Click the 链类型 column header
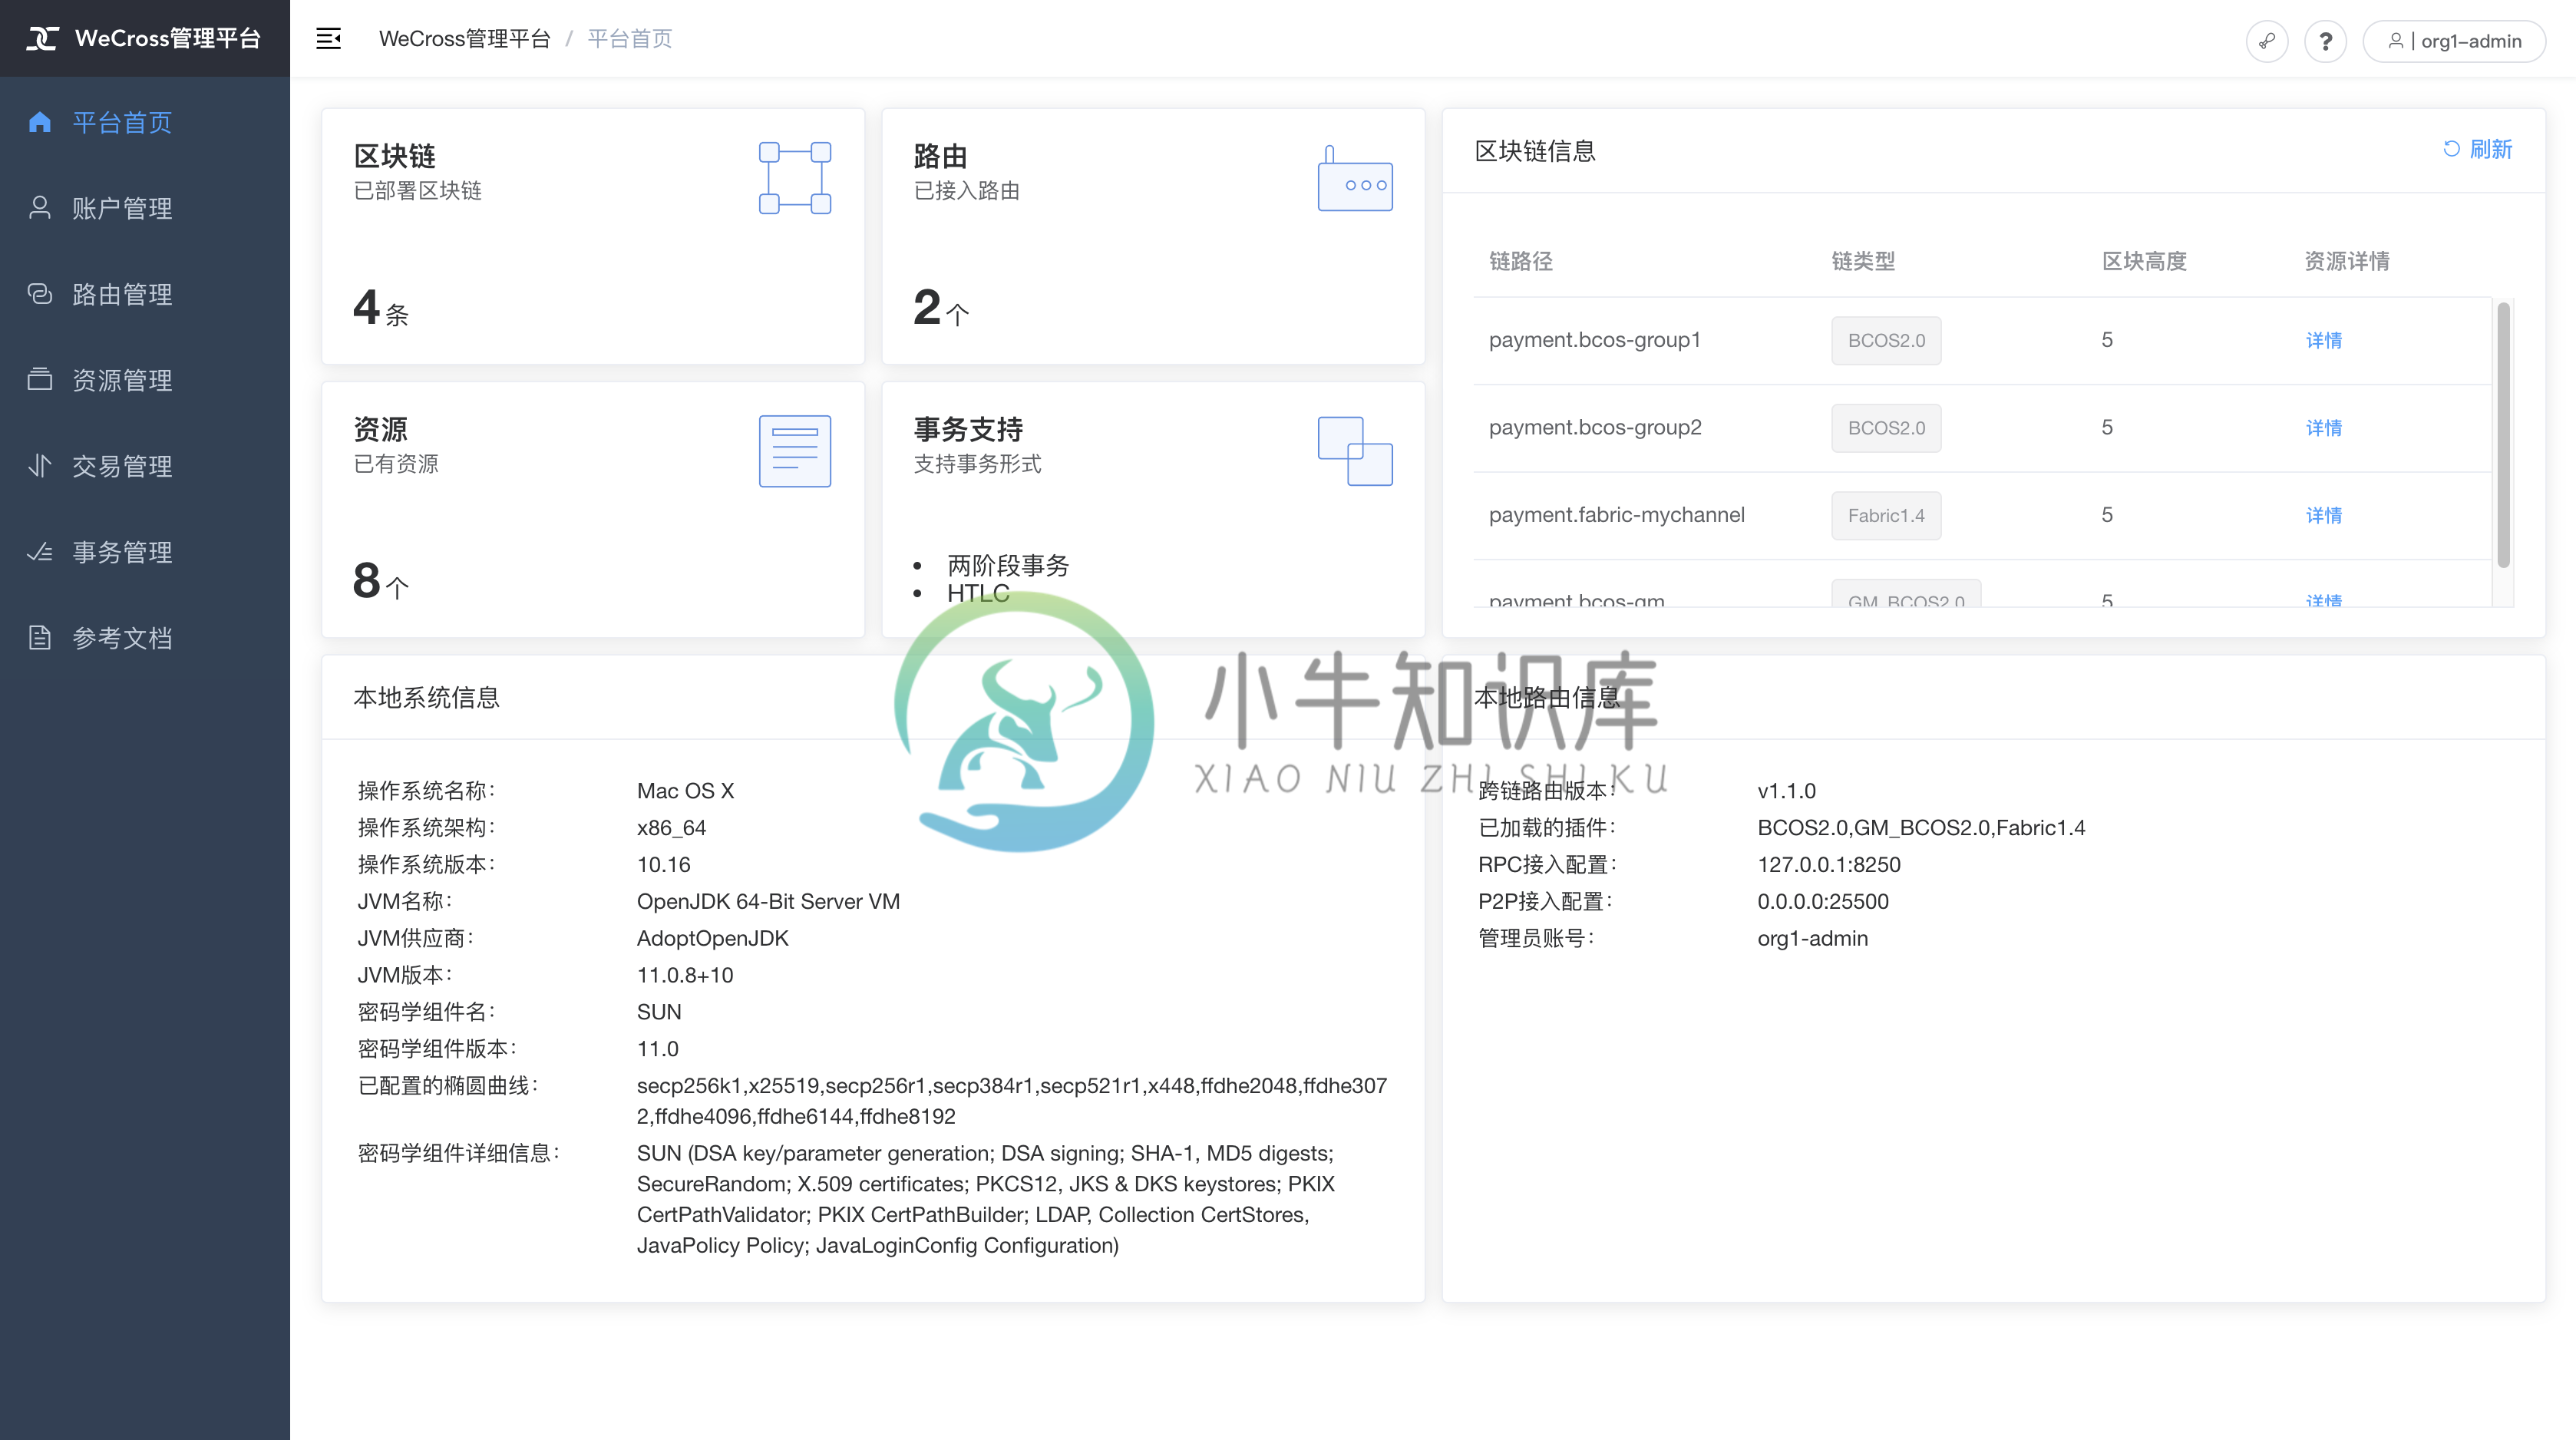Image resolution: width=2576 pixels, height=1440 pixels. point(1863,261)
